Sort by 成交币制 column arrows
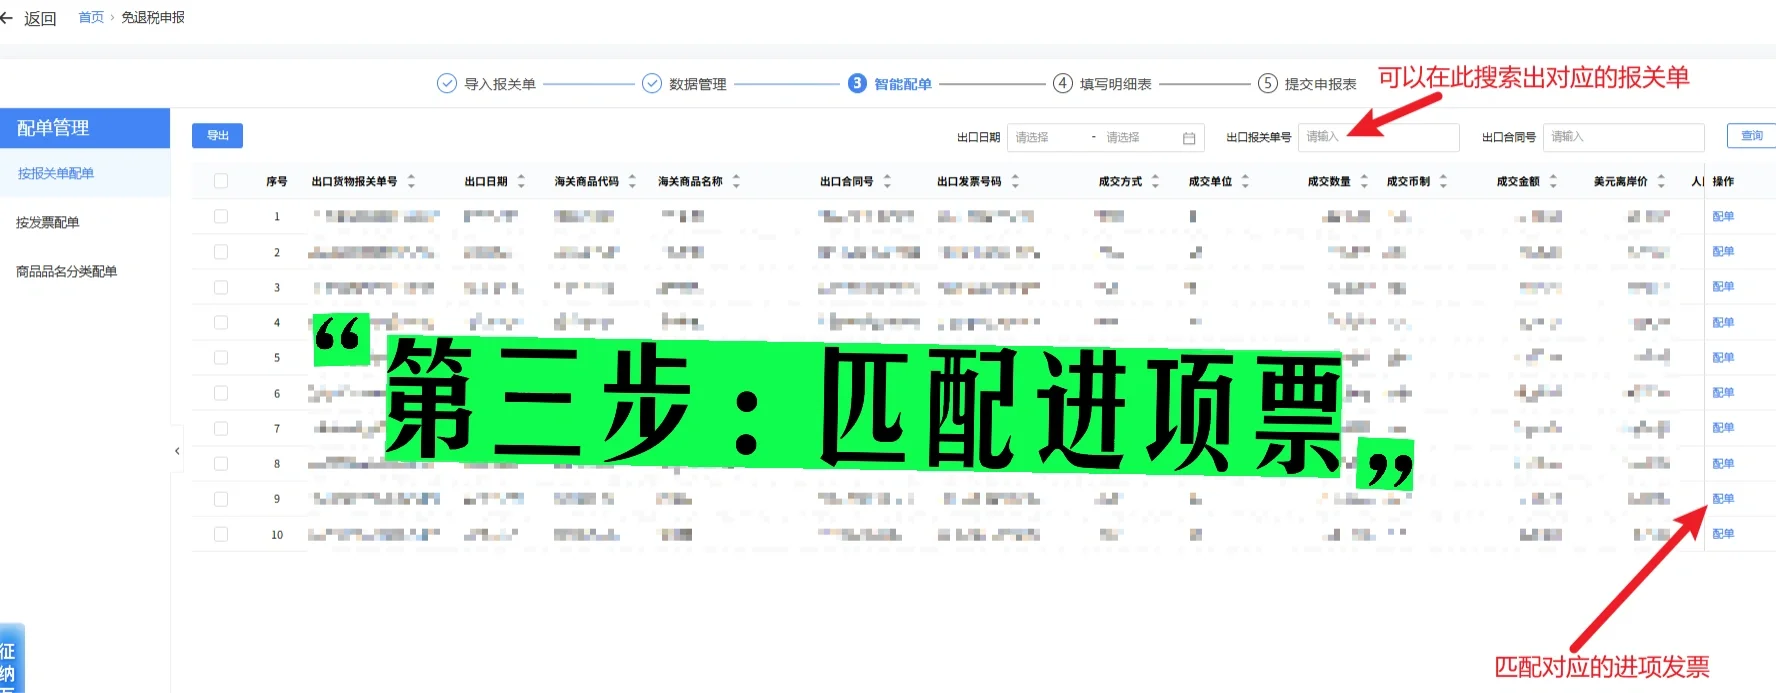Image resolution: width=1776 pixels, height=693 pixels. pos(1443,181)
